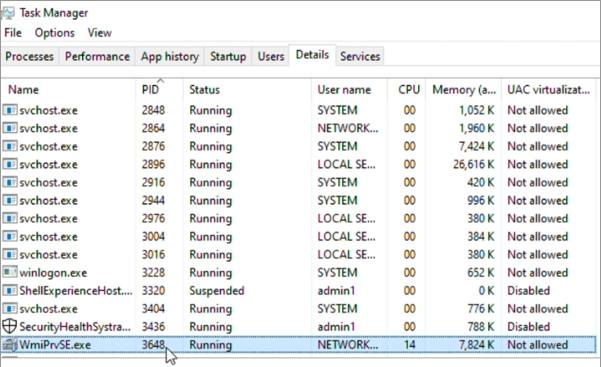Select the winlogon.exe process name
The height and width of the screenshot is (367, 601).
point(53,273)
